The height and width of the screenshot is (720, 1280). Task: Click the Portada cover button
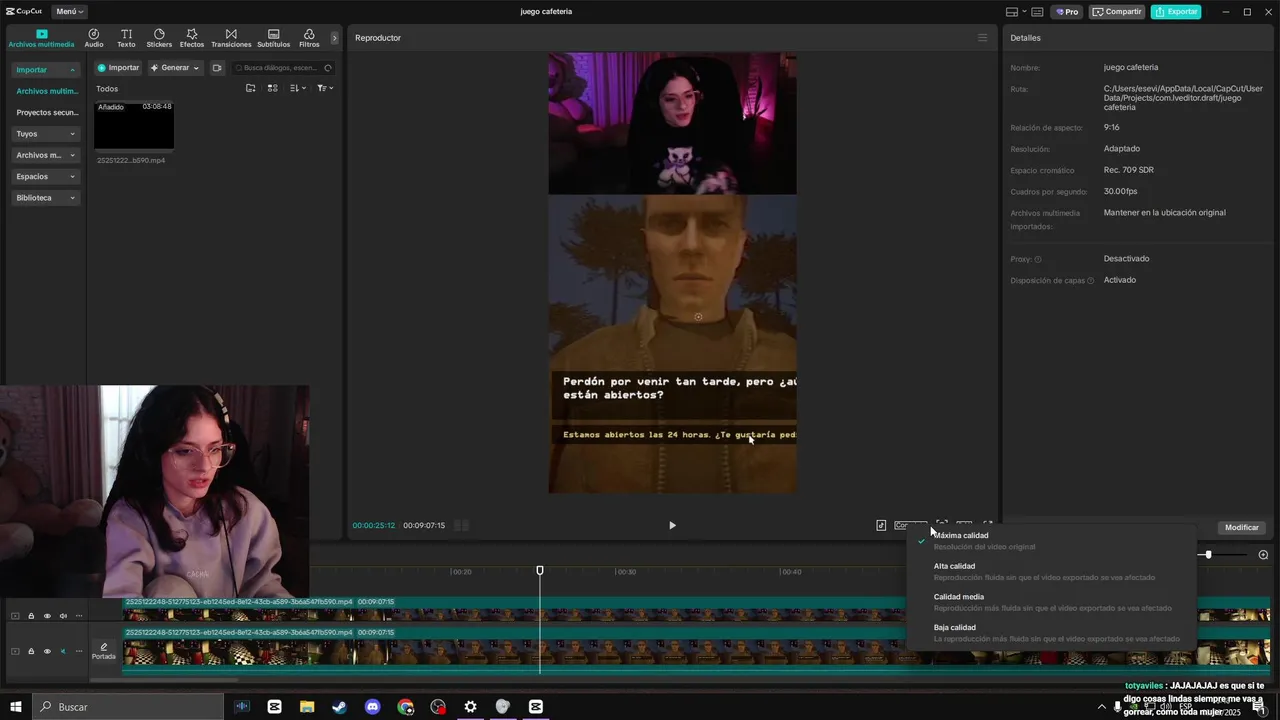click(x=104, y=651)
